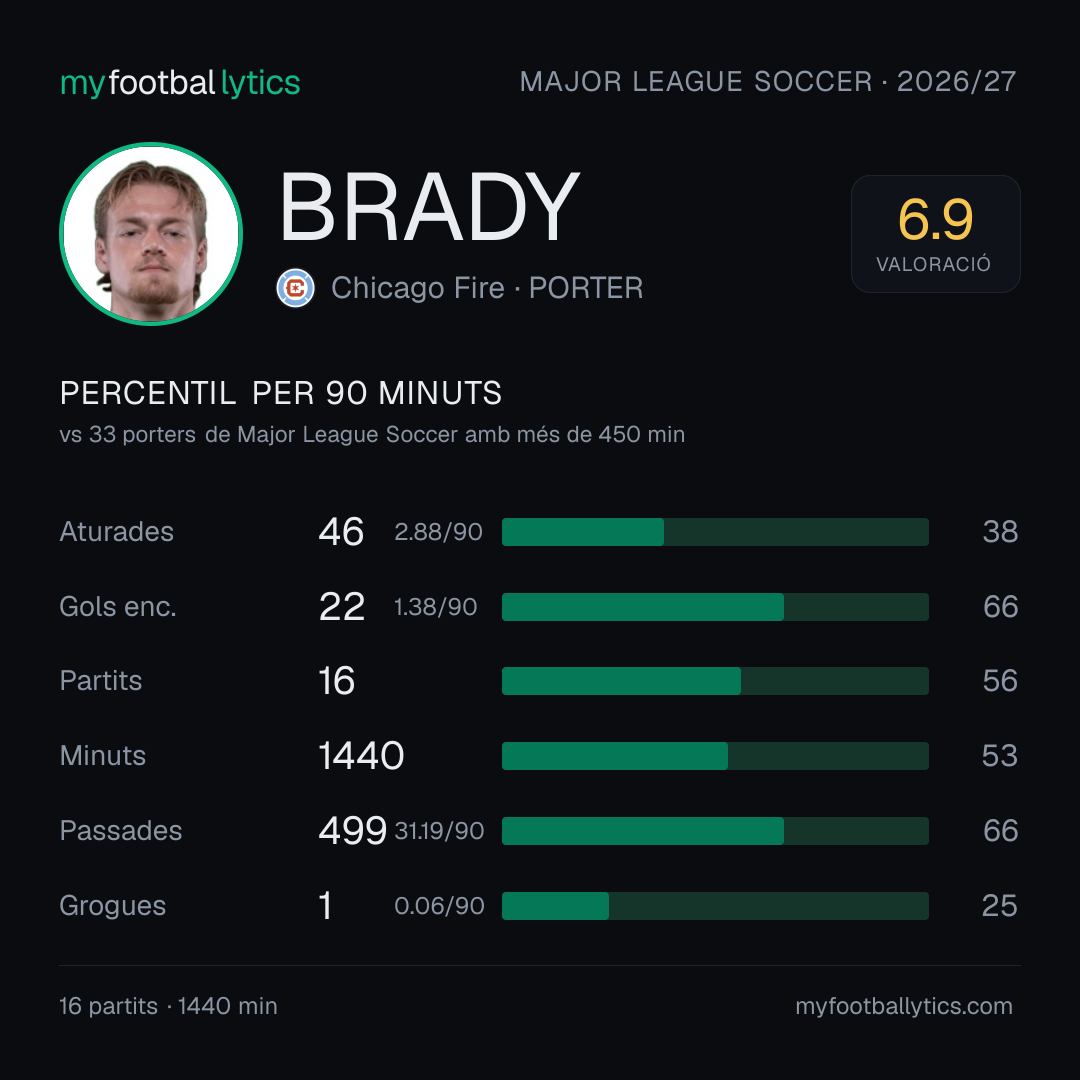Screen dimensions: 1080x1080
Task: Click the Grogues percentile number 25
Action: [999, 906]
